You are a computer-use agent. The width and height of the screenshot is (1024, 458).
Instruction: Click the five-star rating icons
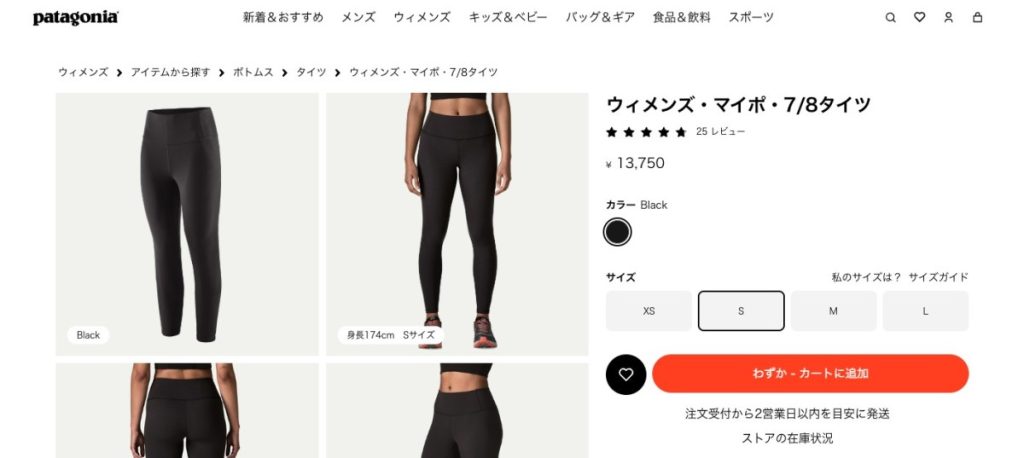click(x=646, y=132)
